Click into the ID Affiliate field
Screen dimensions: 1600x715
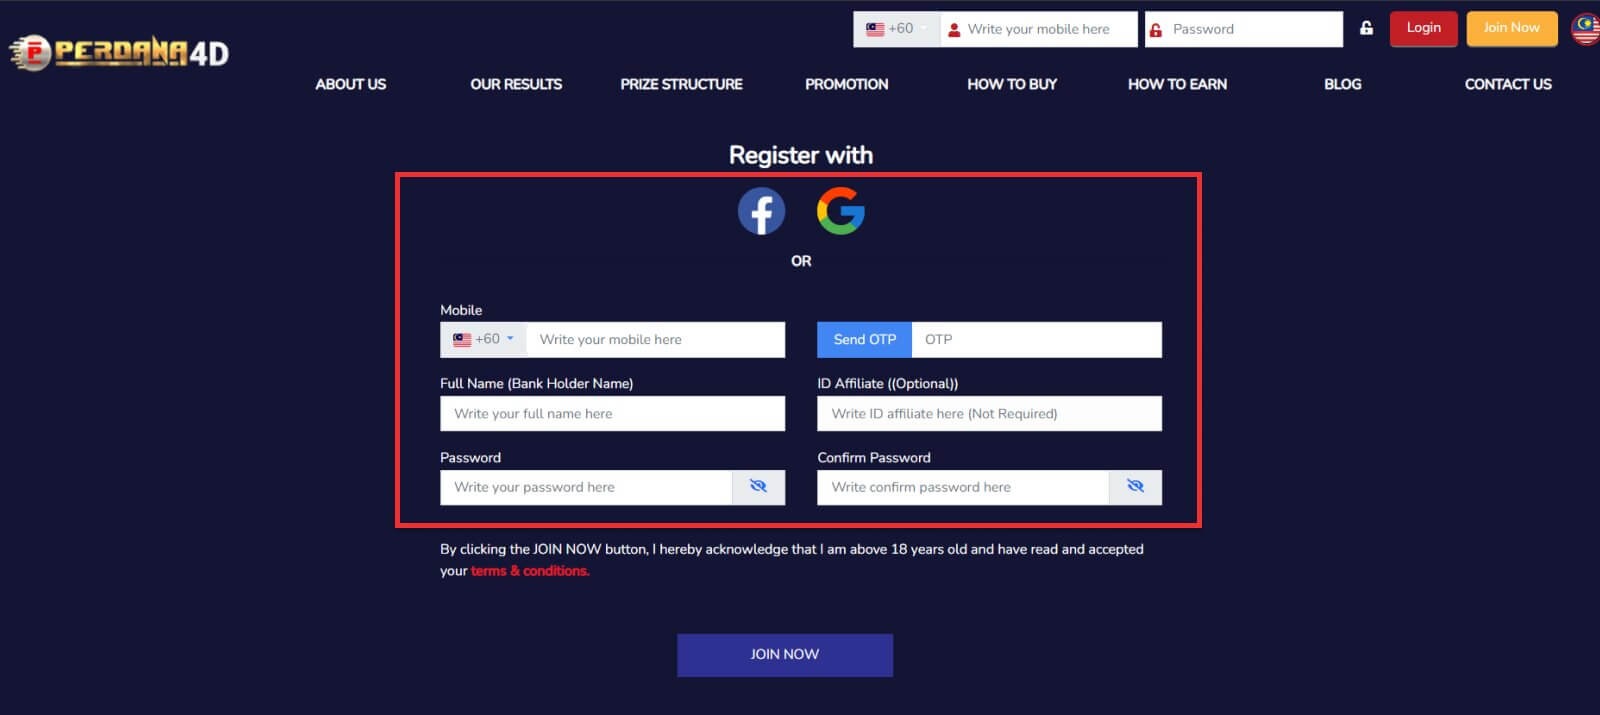(989, 413)
